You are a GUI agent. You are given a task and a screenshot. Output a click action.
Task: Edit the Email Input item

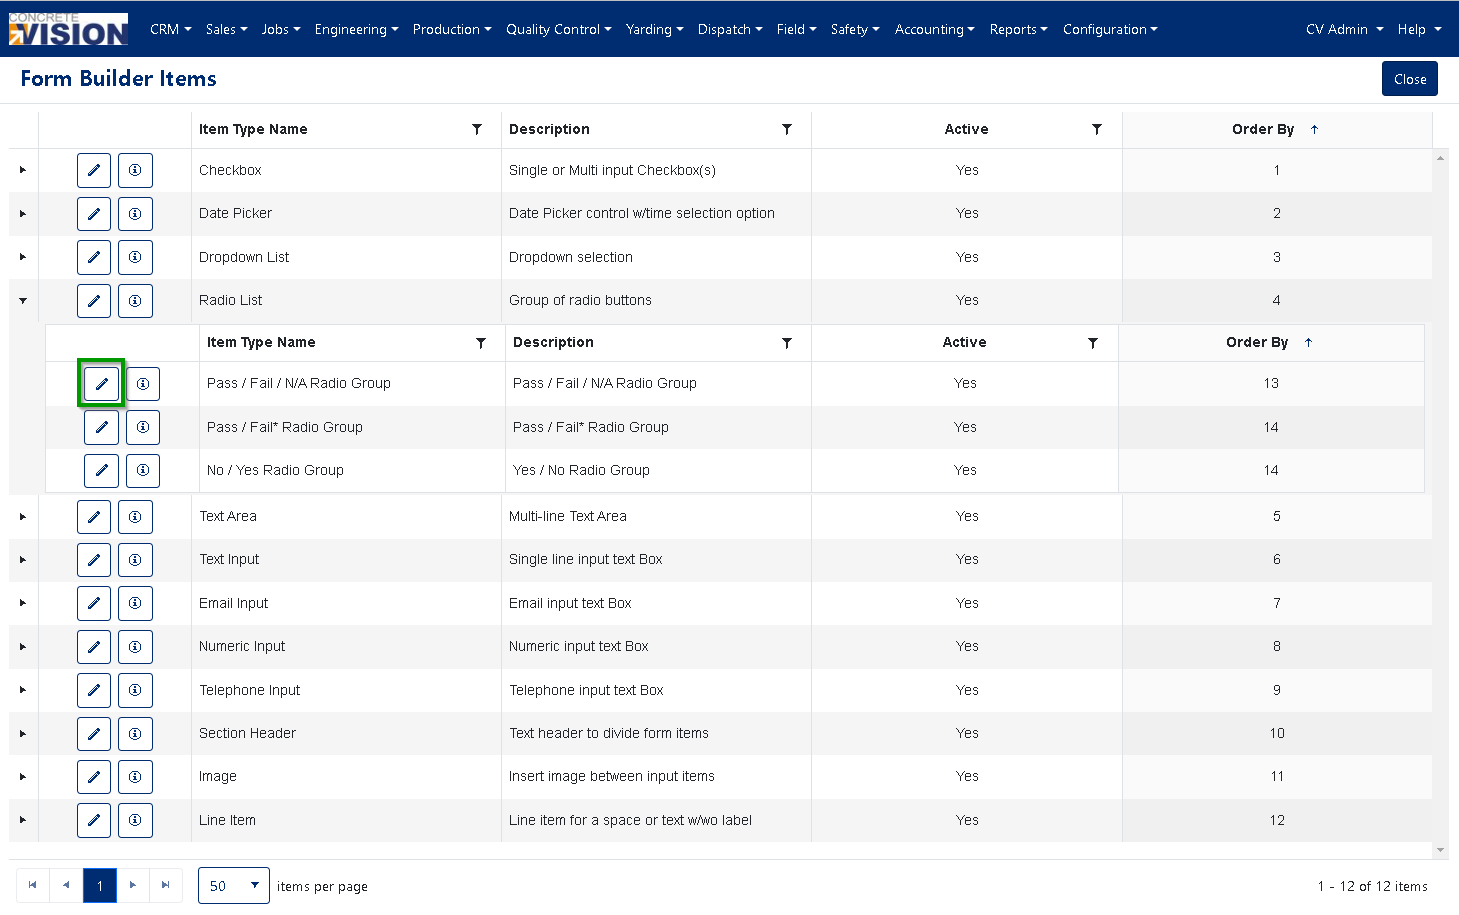point(94,603)
